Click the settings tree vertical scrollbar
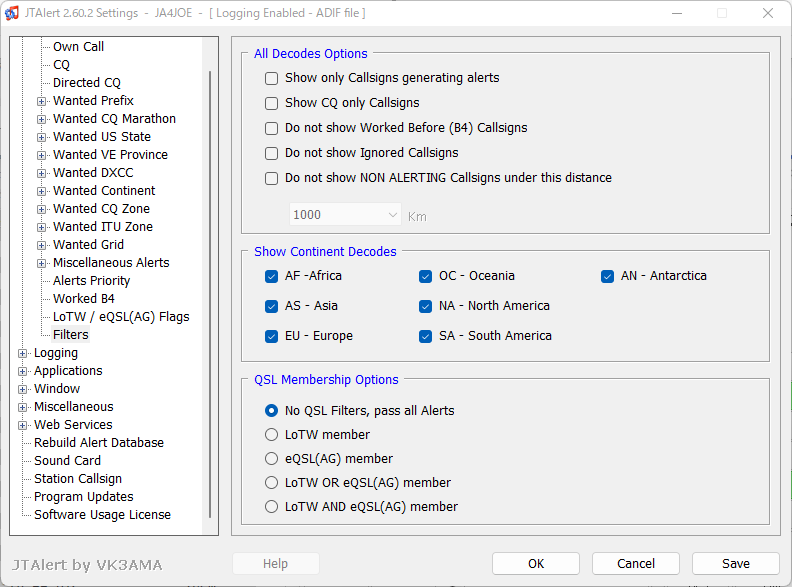This screenshot has height=587, width=792. coord(210,294)
